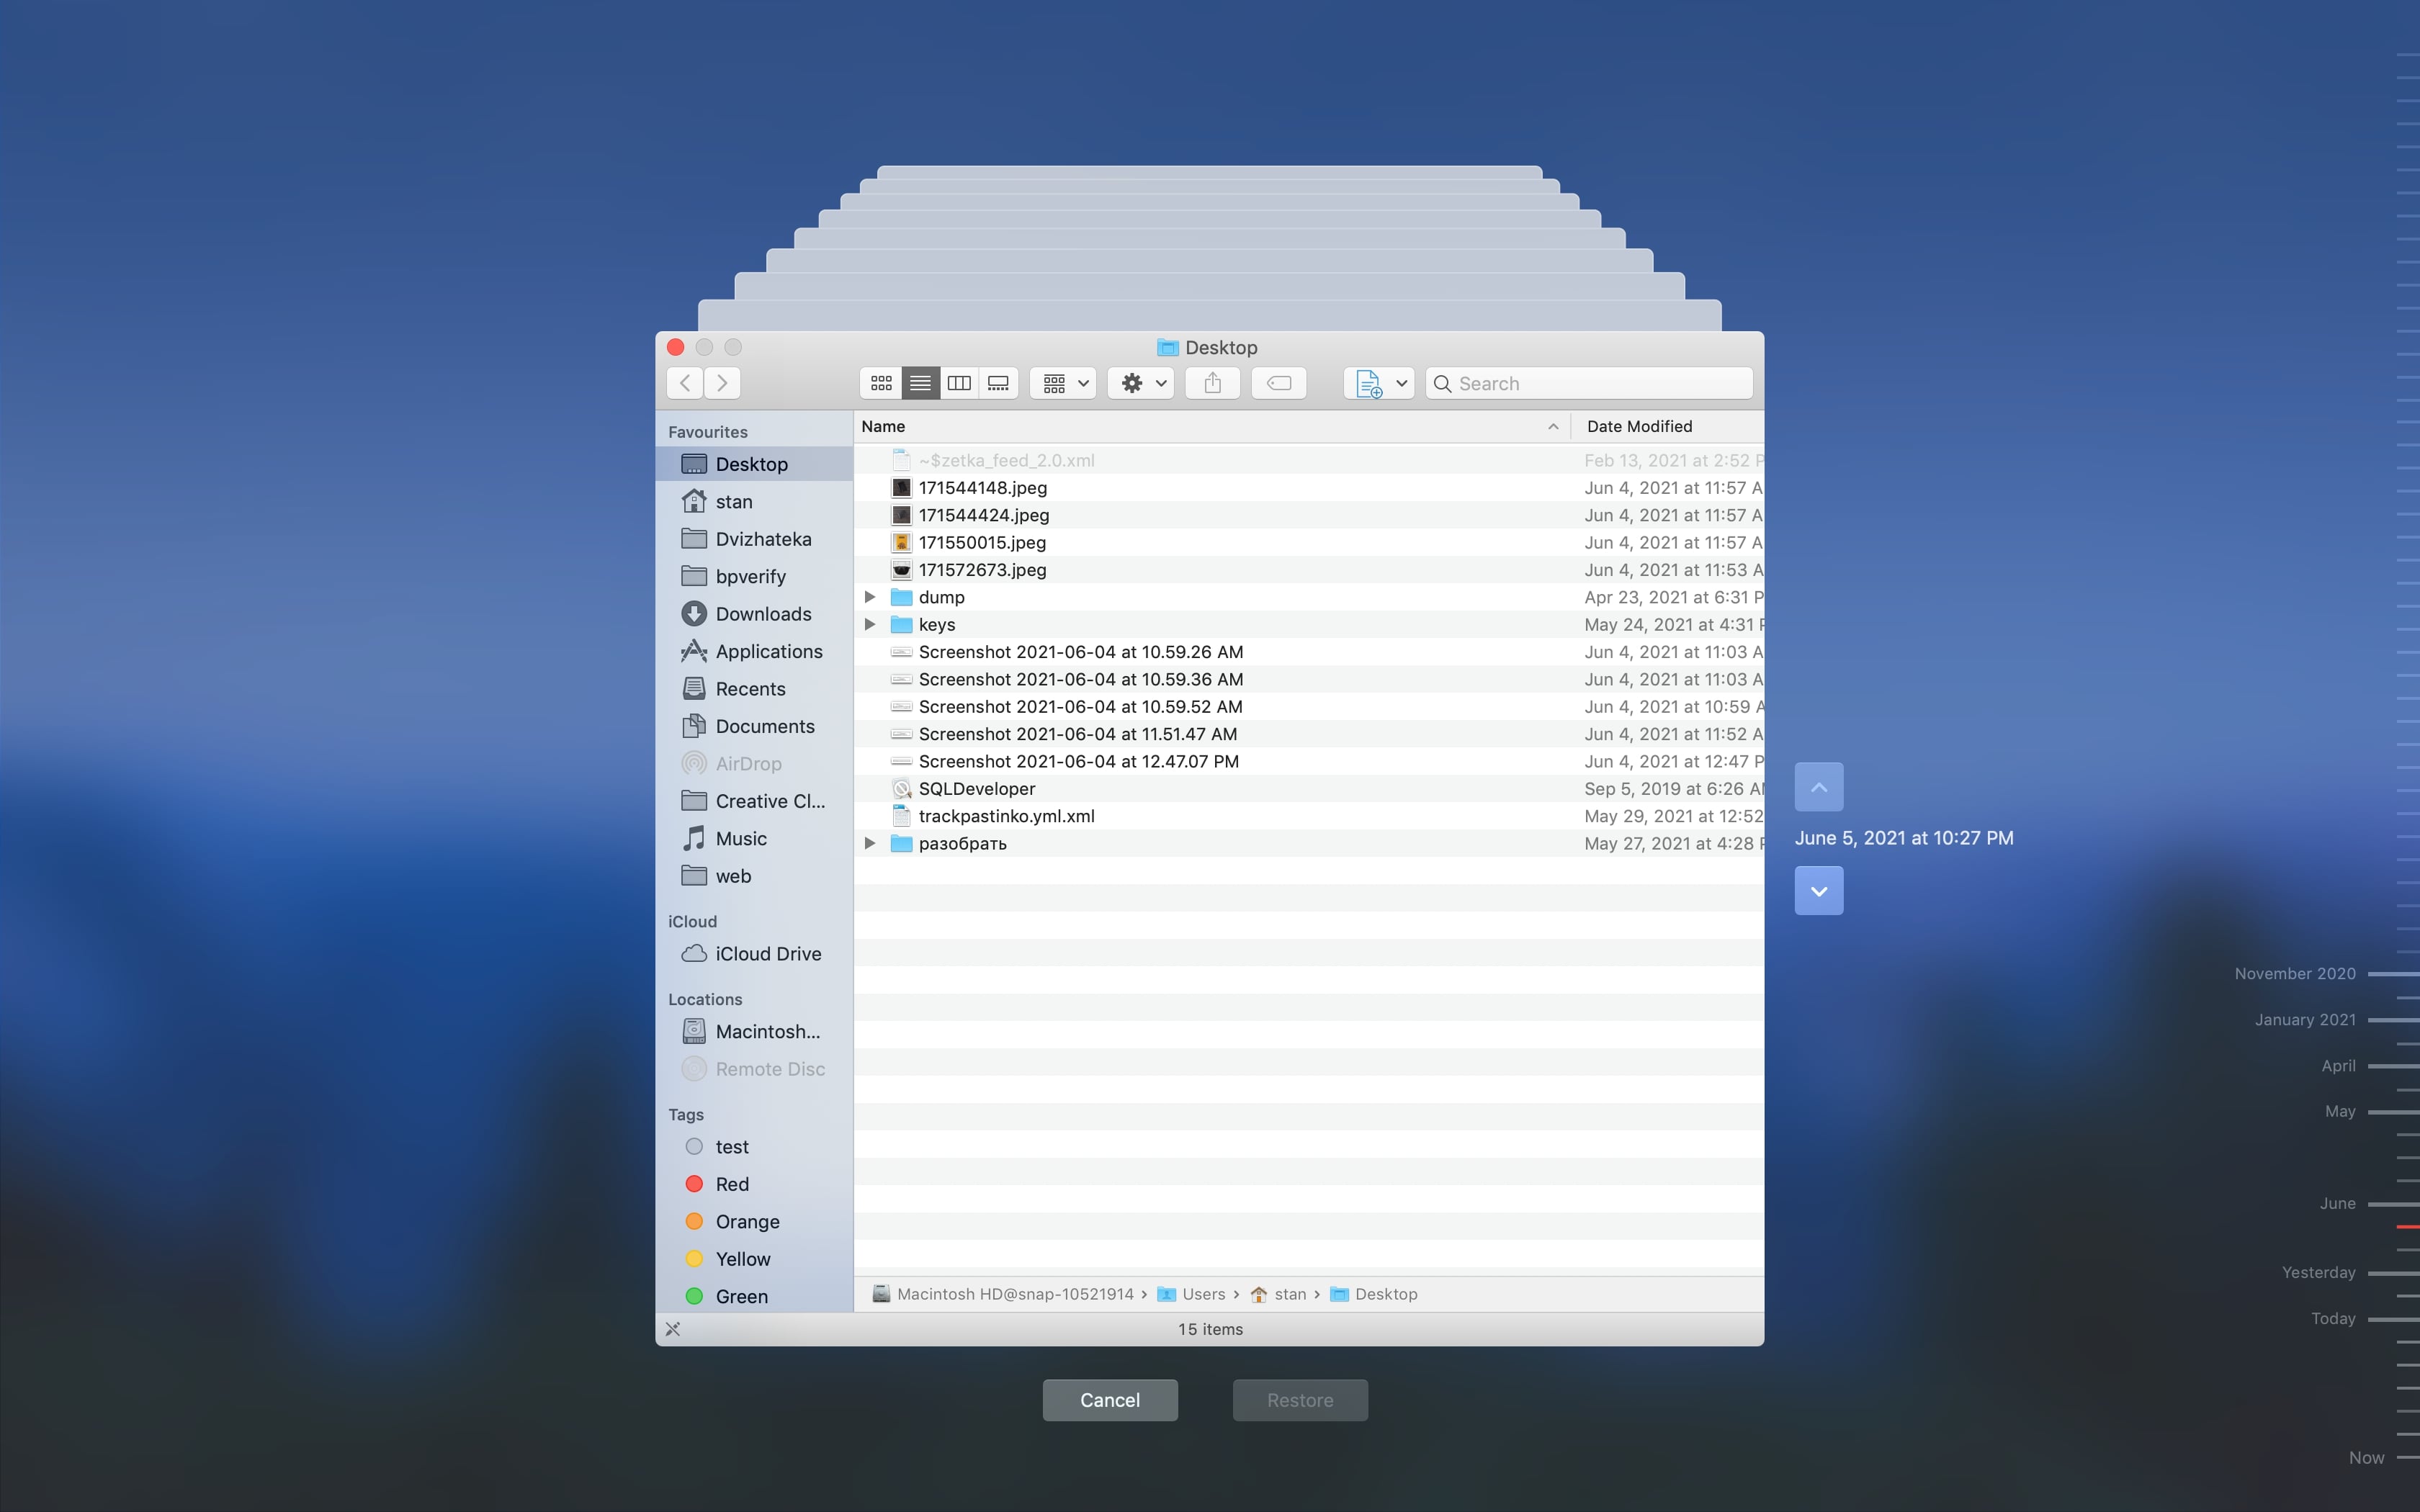This screenshot has width=2420, height=1512.
Task: Click Users in the path bar
Action: point(1191,1294)
